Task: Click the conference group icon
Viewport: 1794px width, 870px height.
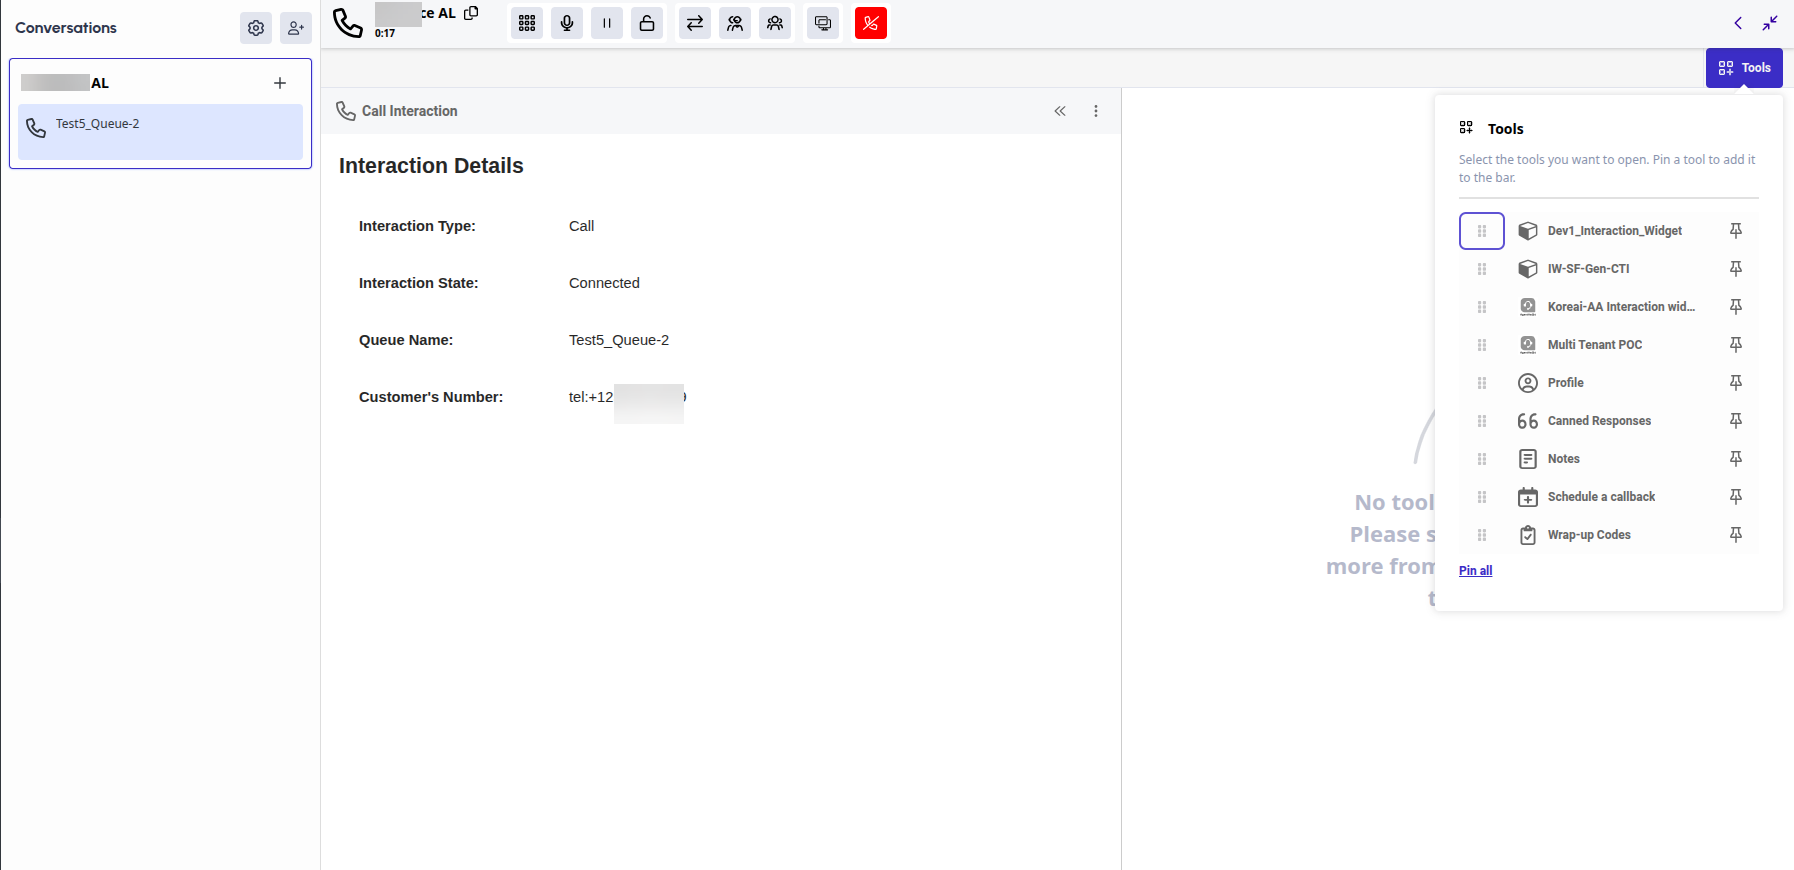Action: coord(775,23)
